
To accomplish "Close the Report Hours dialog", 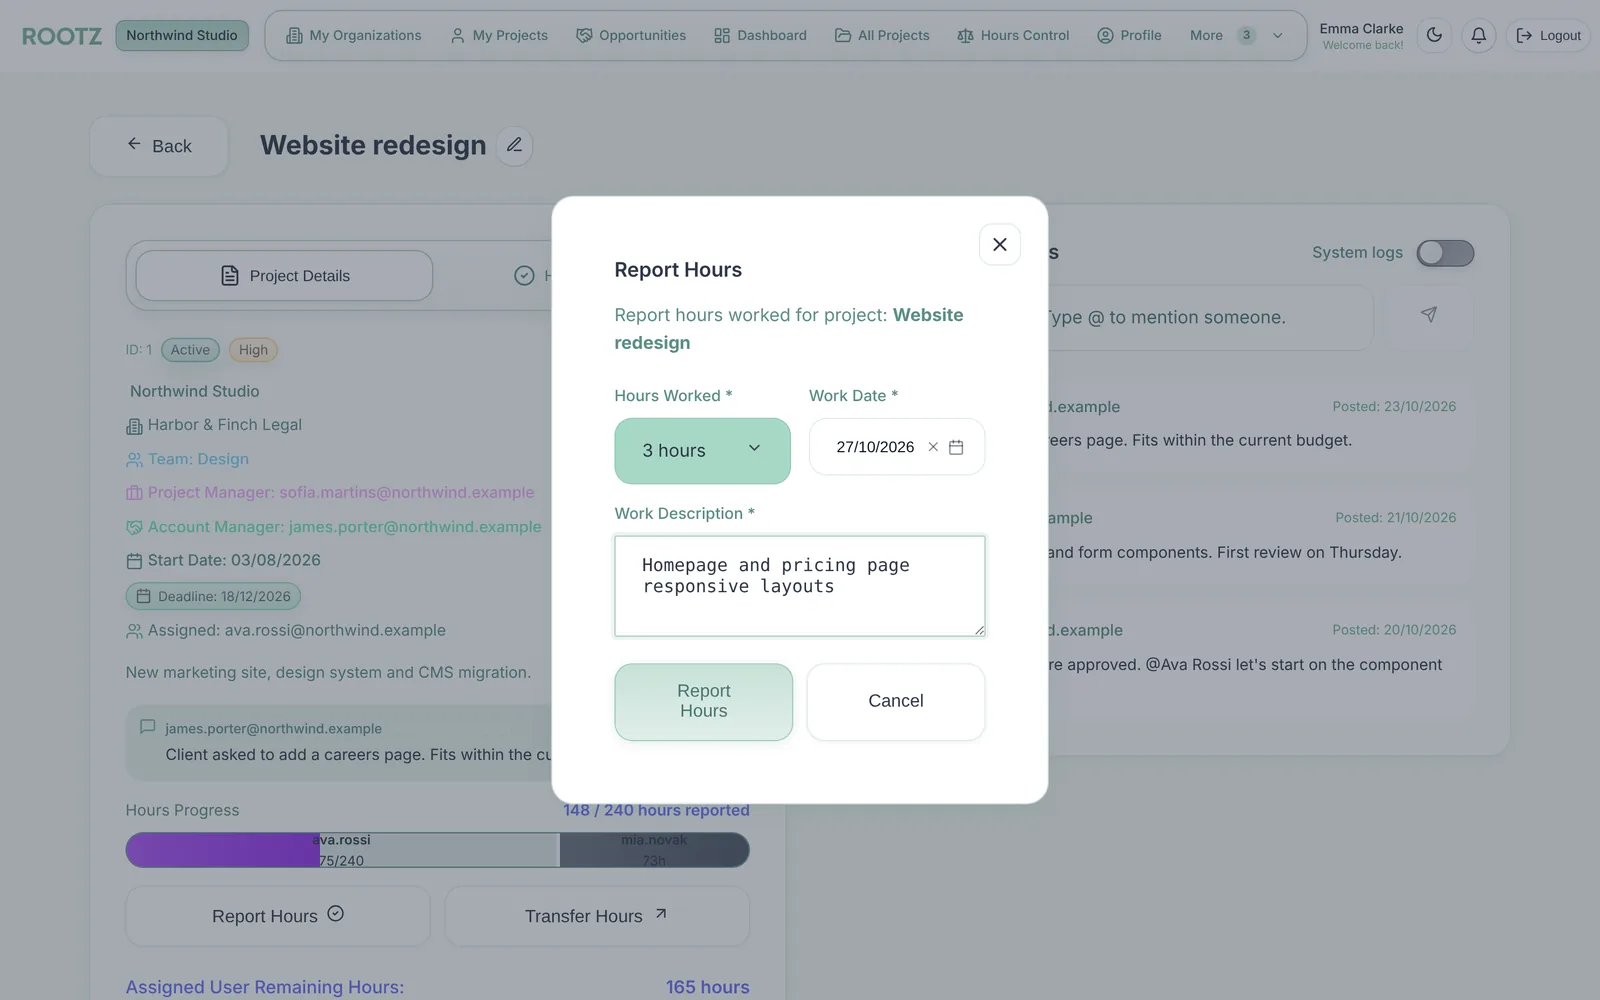I will (x=999, y=244).
